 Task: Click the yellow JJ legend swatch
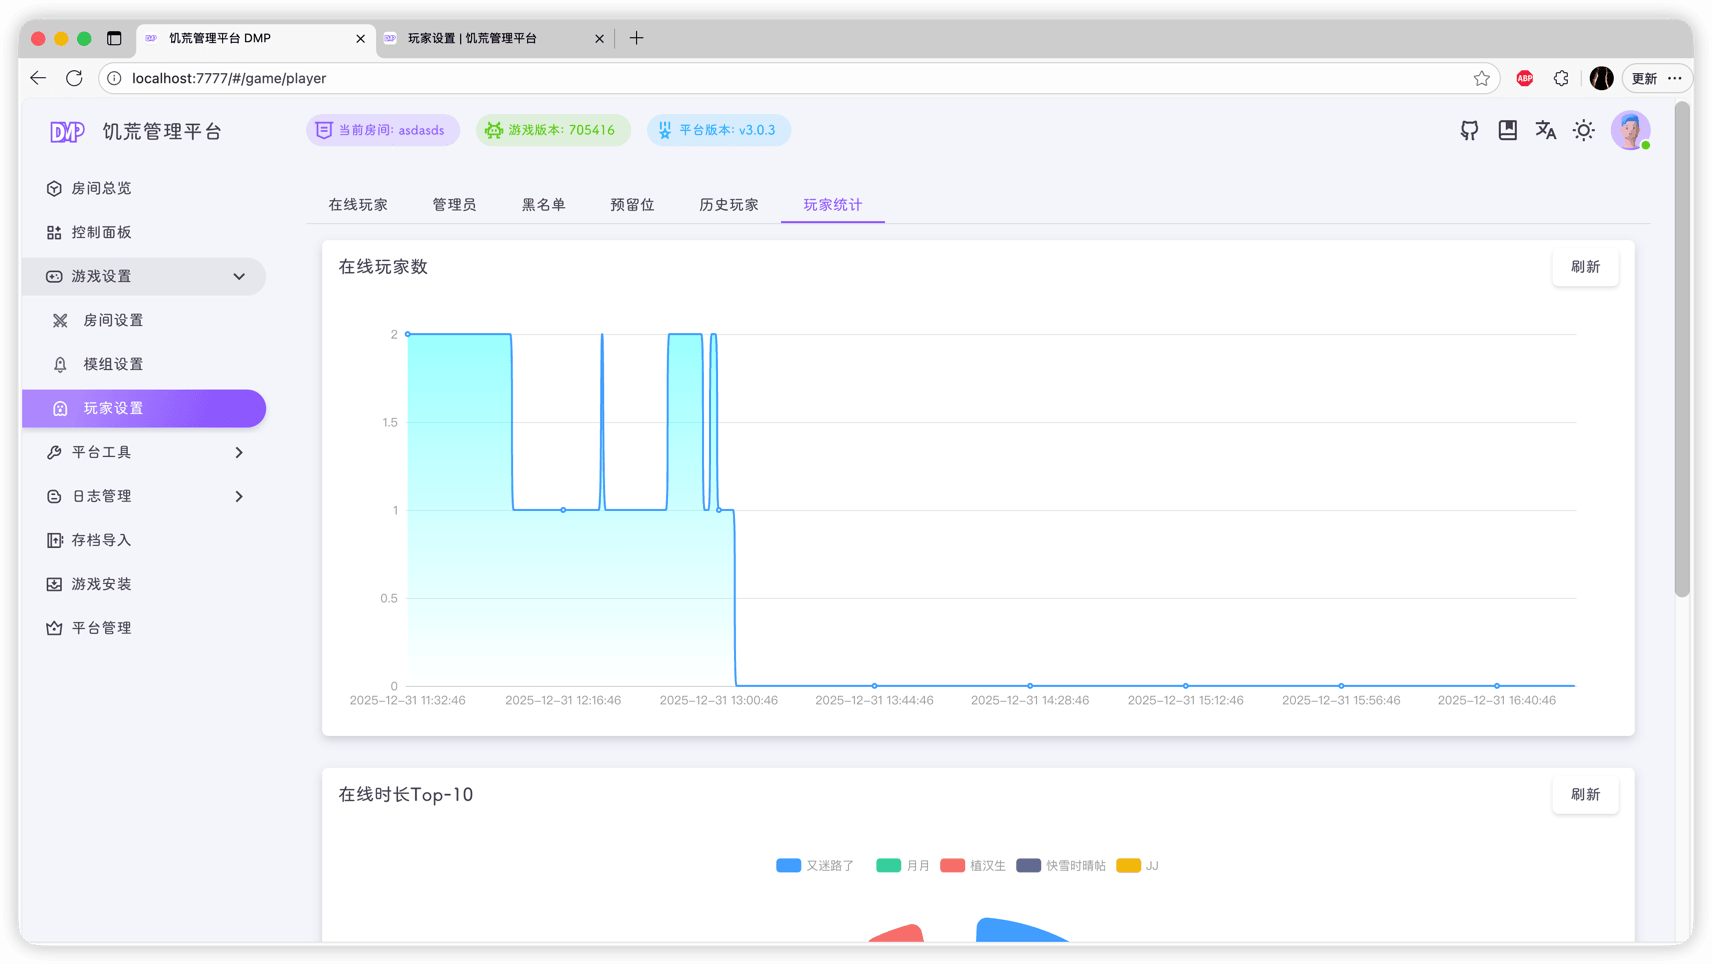tap(1128, 866)
